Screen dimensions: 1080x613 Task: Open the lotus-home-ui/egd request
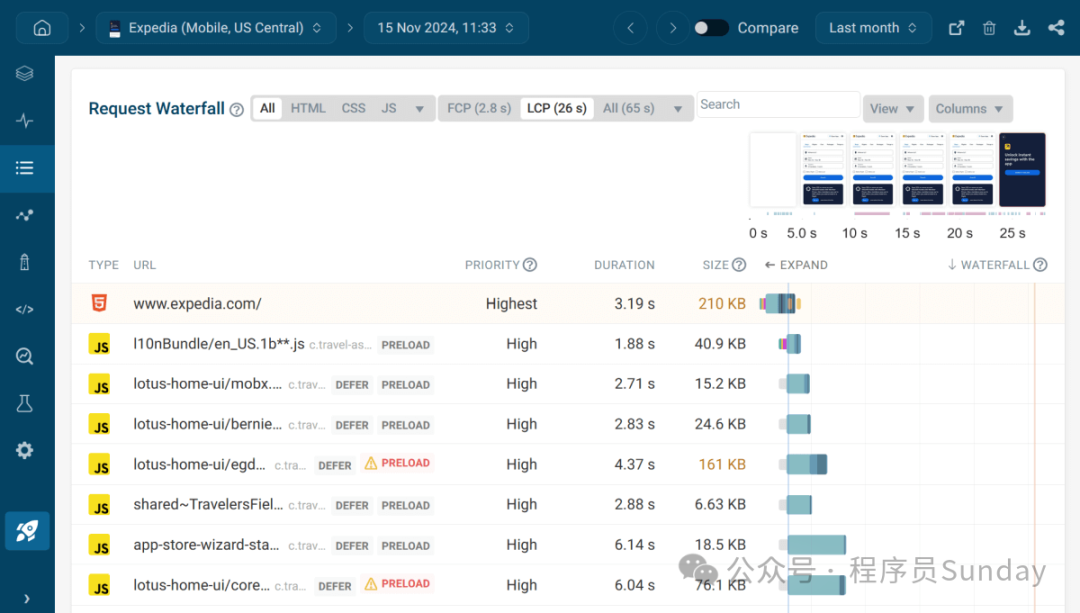(199, 464)
